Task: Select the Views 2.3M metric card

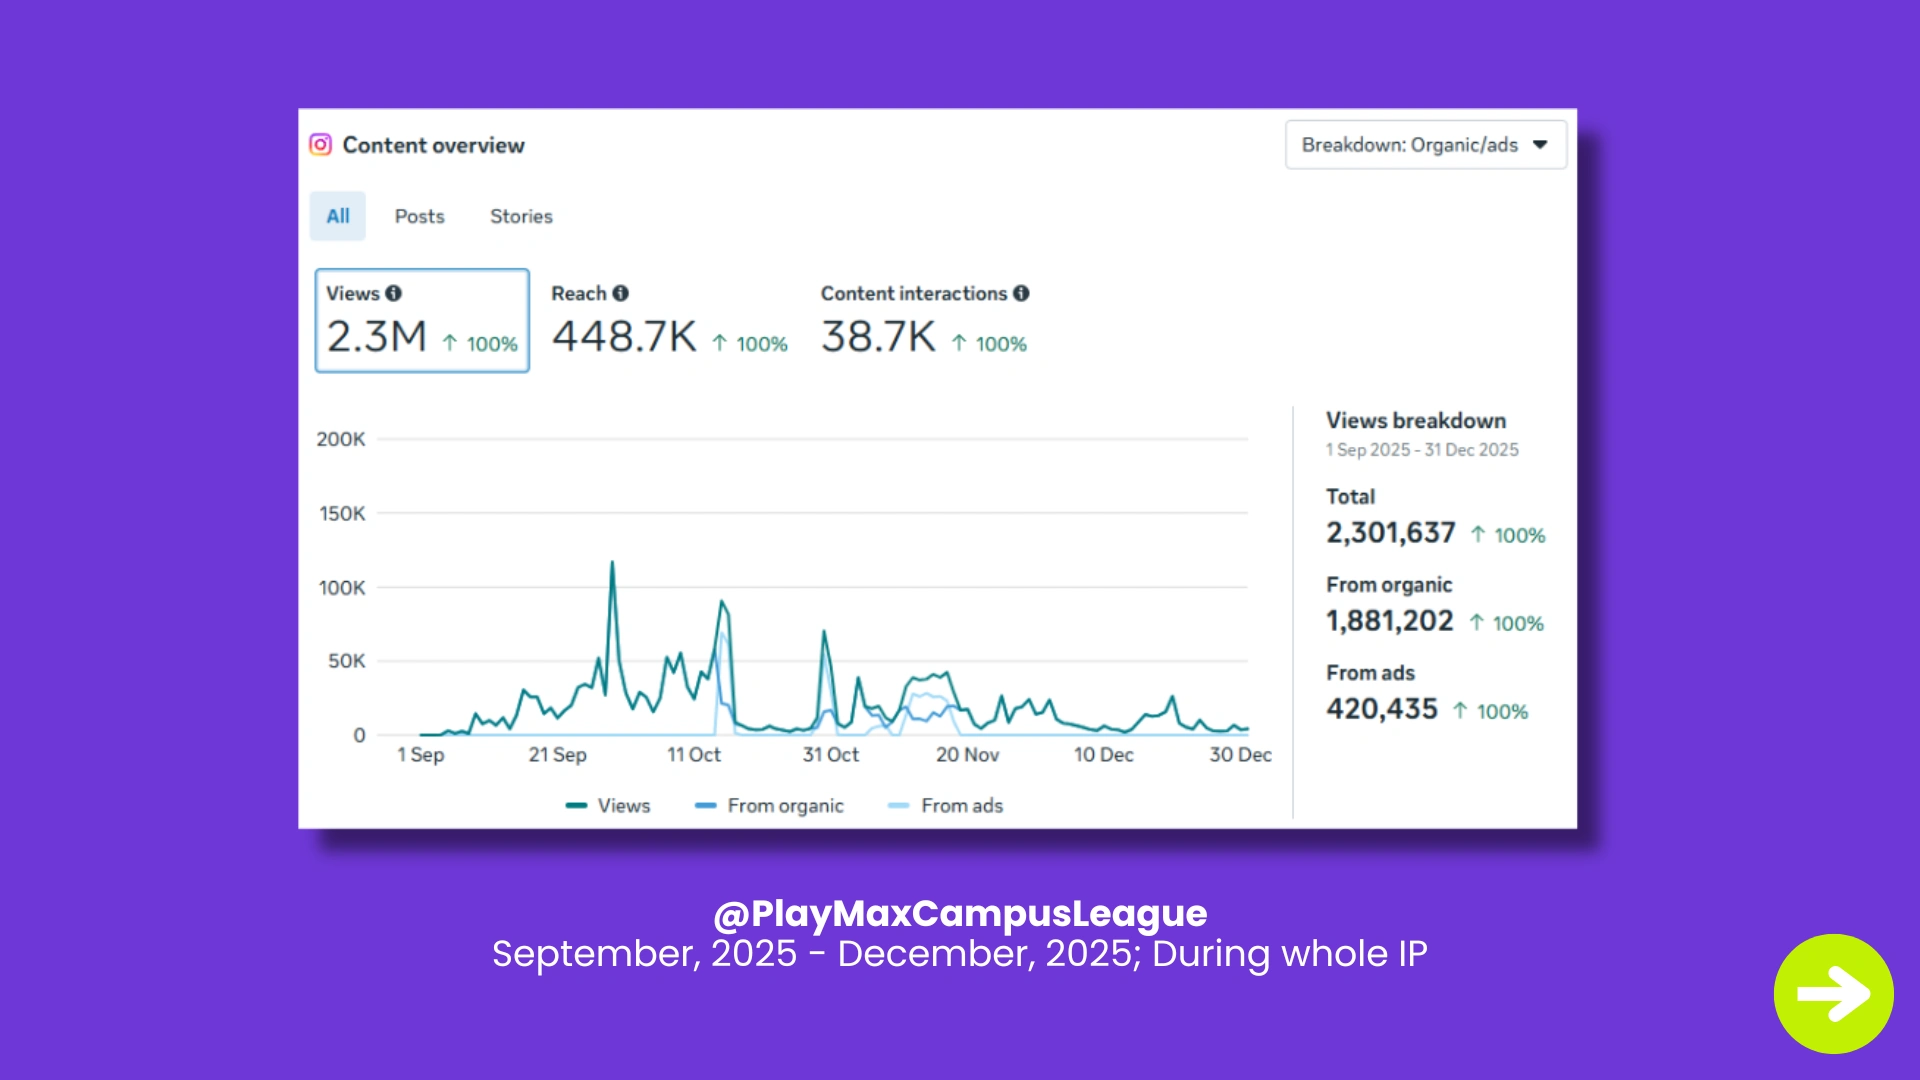Action: pos(422,321)
